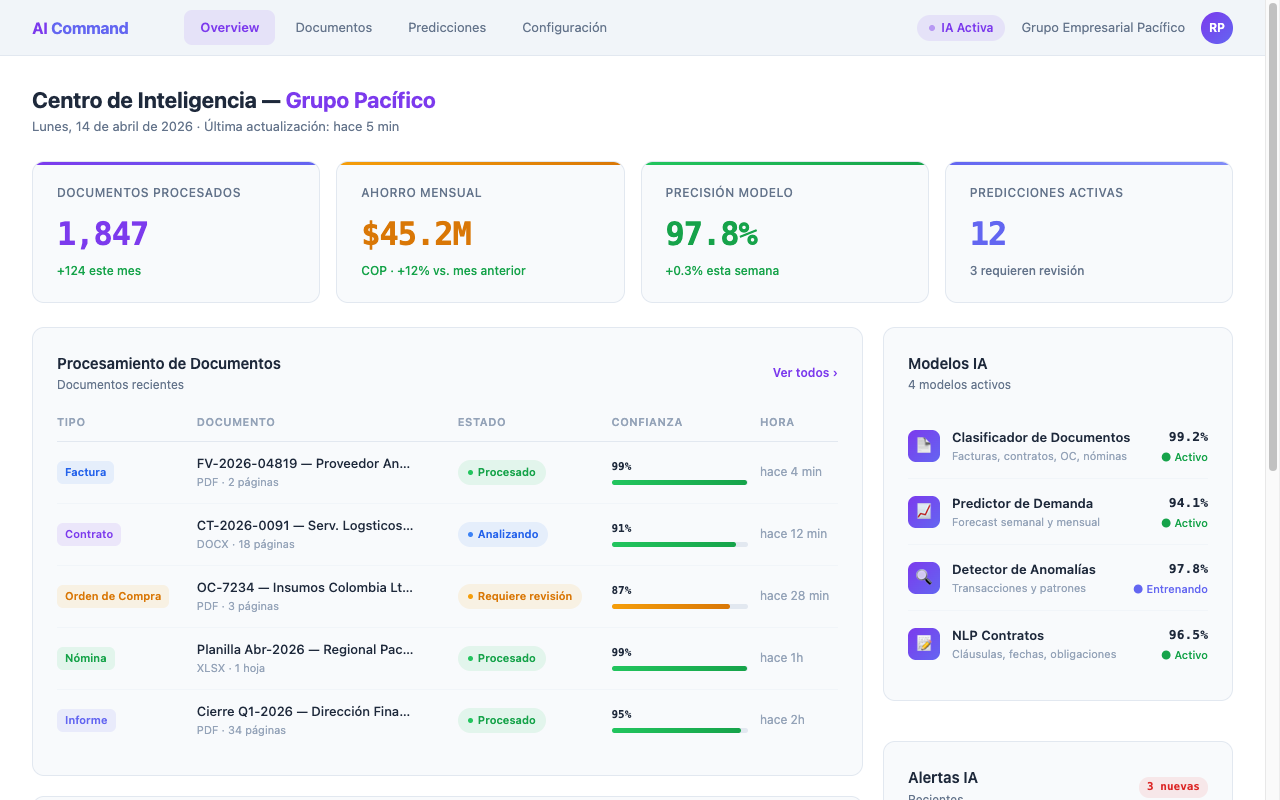Open the Predicciones tab

pos(447,28)
